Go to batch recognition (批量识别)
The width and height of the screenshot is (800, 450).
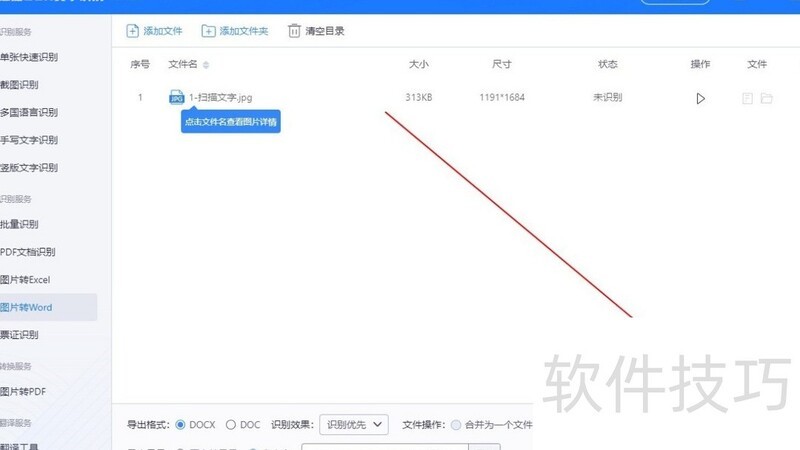[x=20, y=224]
